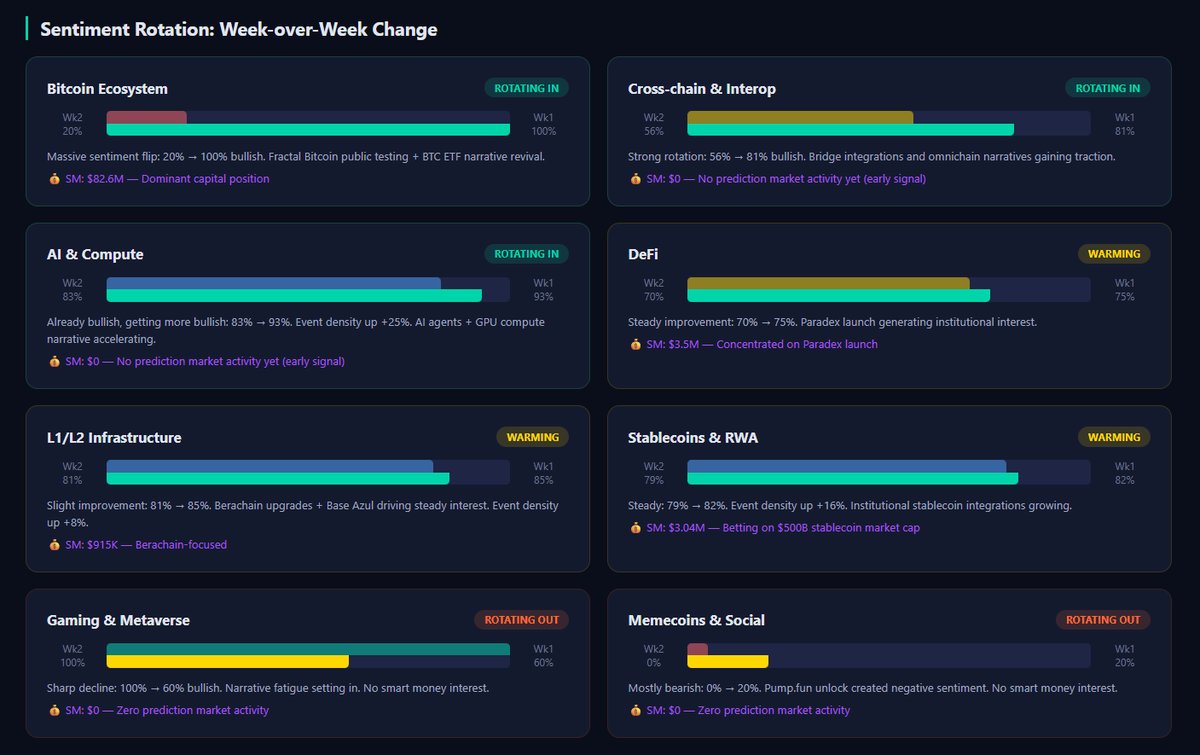Click the green Wk1 75% bar in DeFi
The width and height of the screenshot is (1200, 755).
click(x=839, y=296)
